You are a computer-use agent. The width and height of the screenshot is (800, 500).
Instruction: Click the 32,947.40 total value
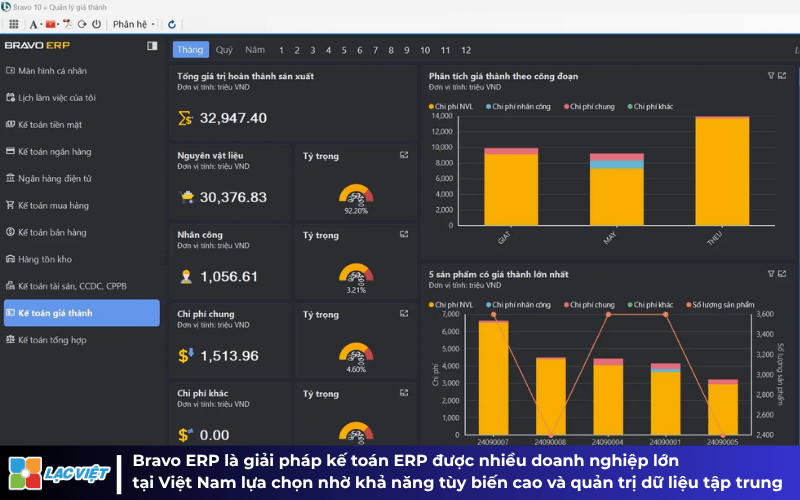(233, 118)
